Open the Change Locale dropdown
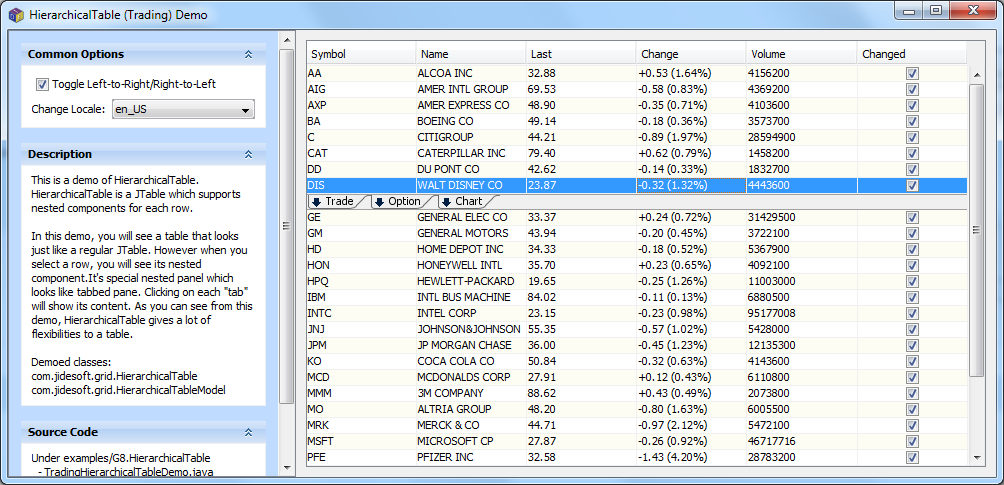Screen dimensions: 1004x485 [183, 110]
